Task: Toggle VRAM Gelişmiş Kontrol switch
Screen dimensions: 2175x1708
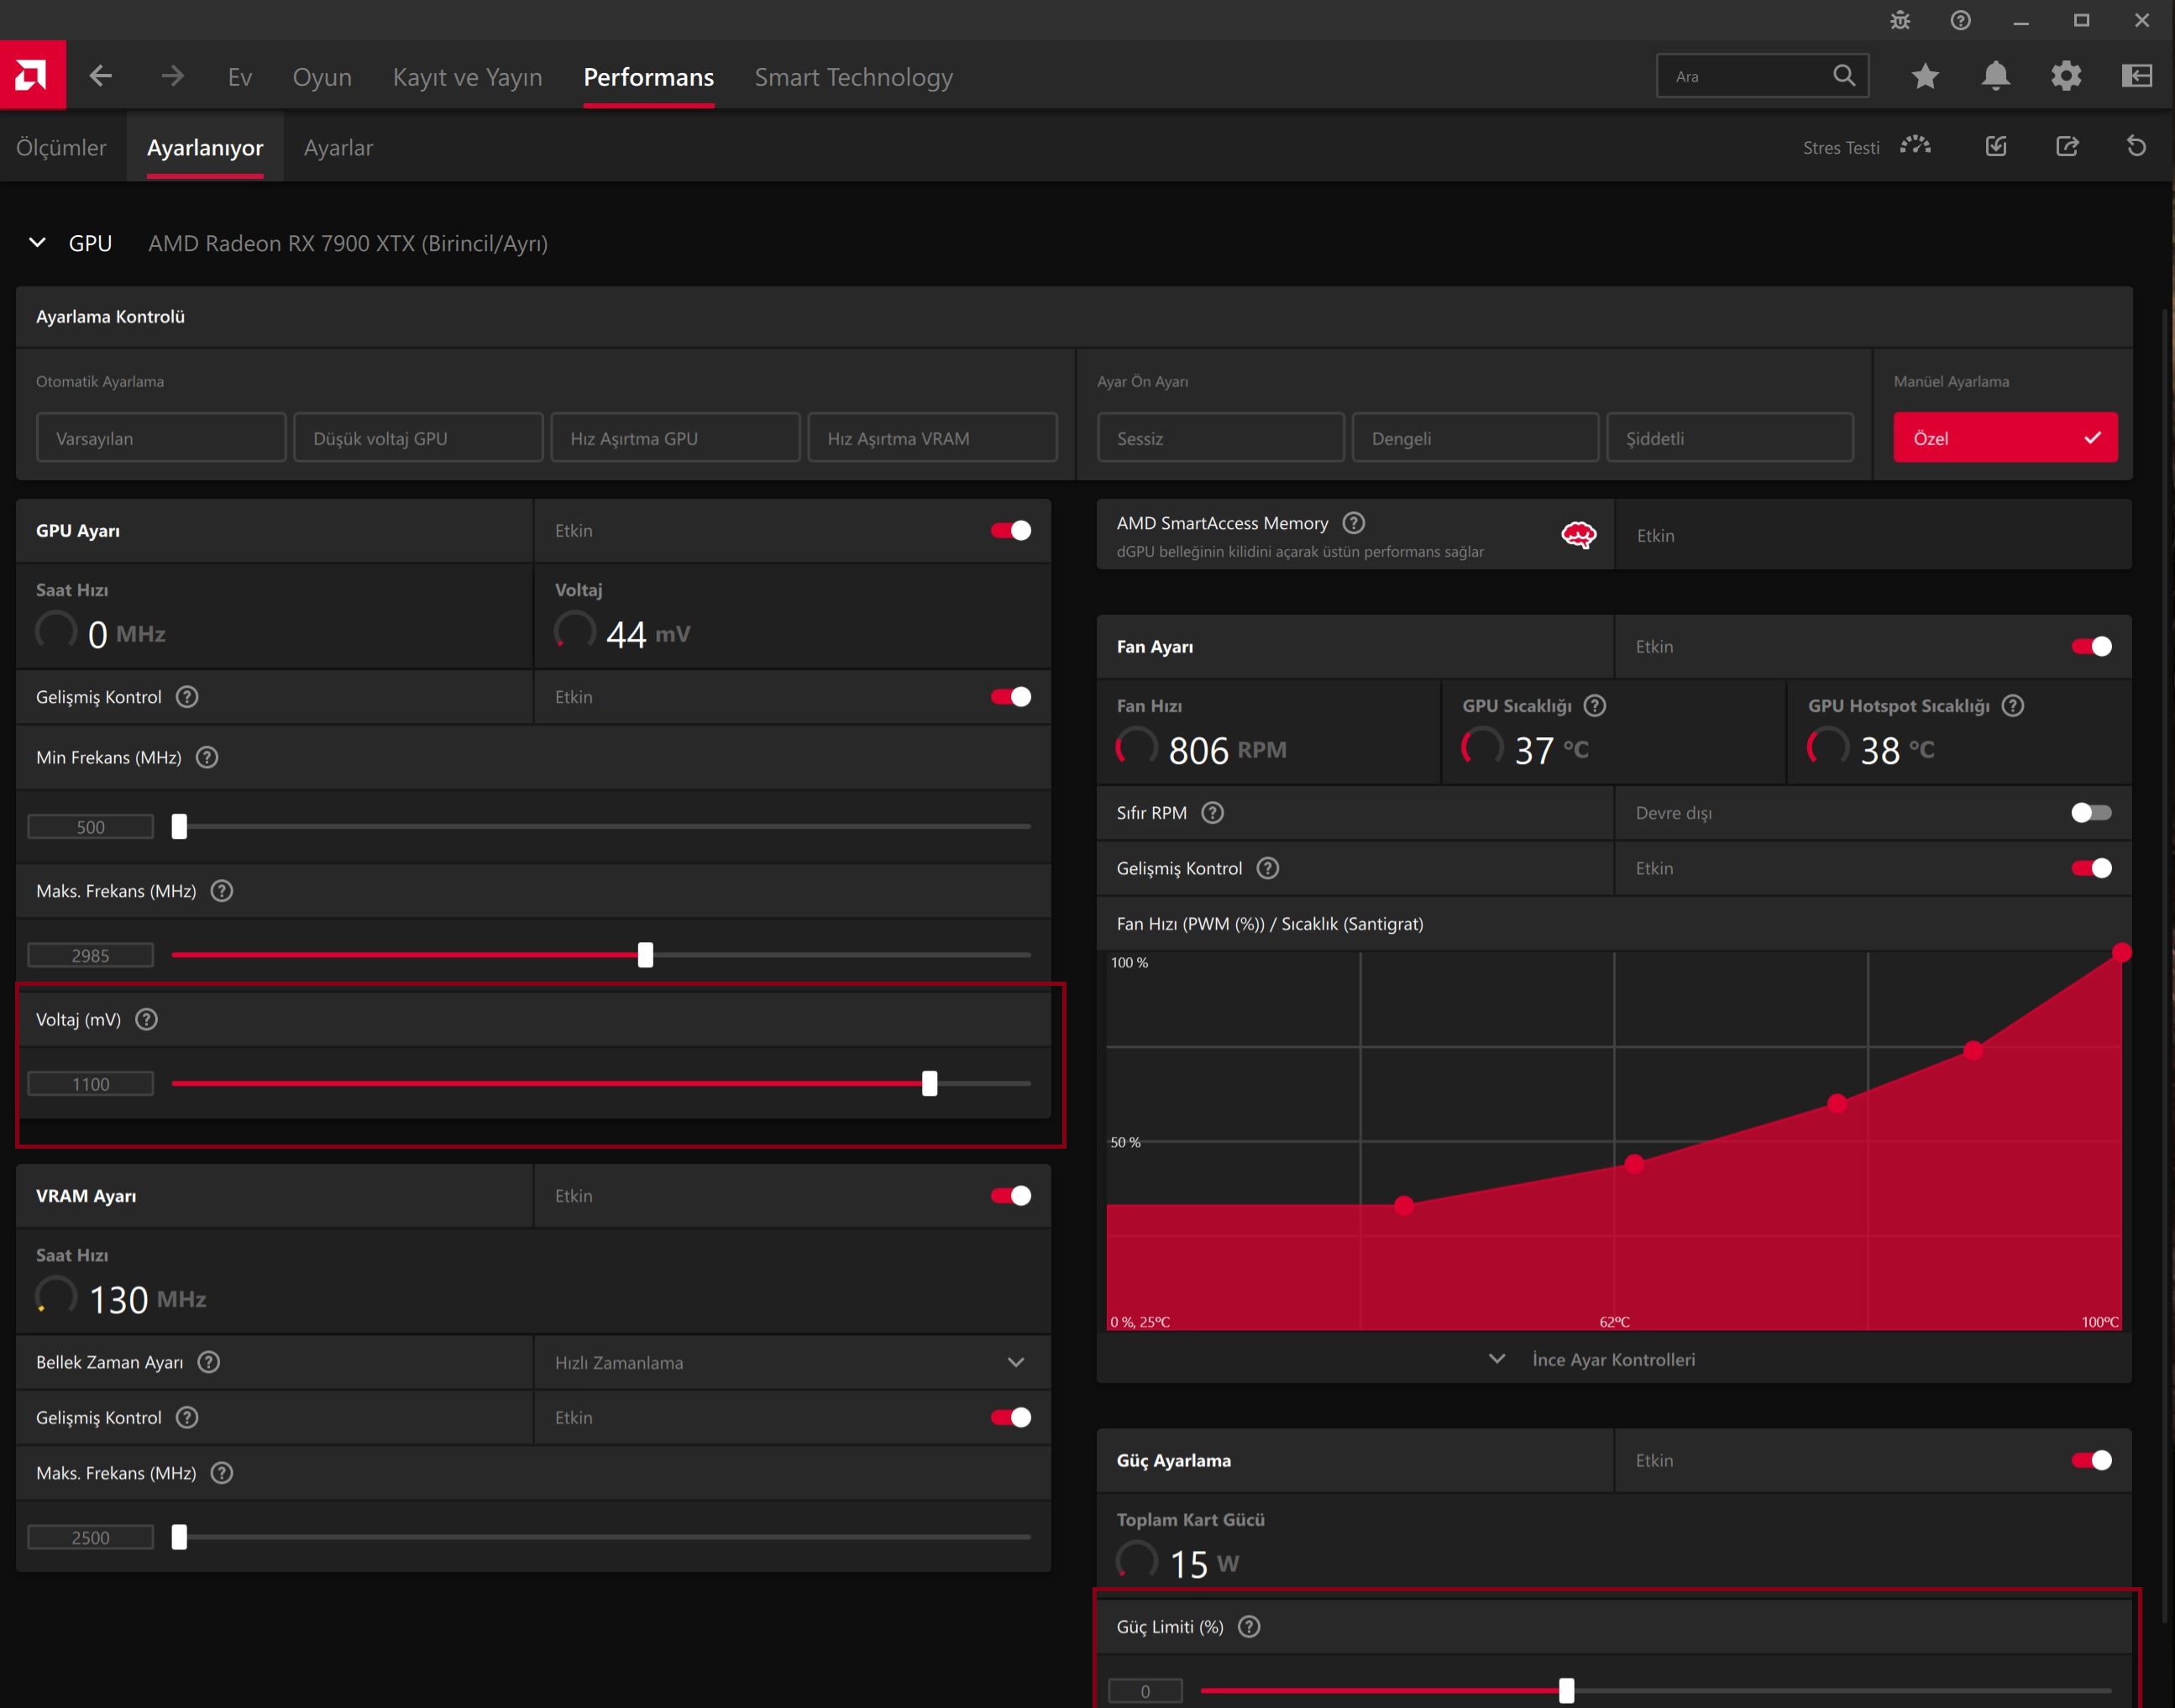Action: coord(1010,1417)
